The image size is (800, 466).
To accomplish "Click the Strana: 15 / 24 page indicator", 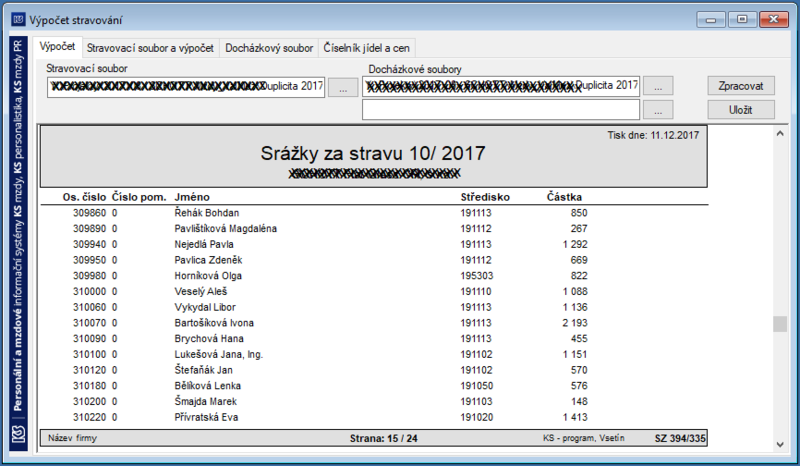I will (384, 438).
